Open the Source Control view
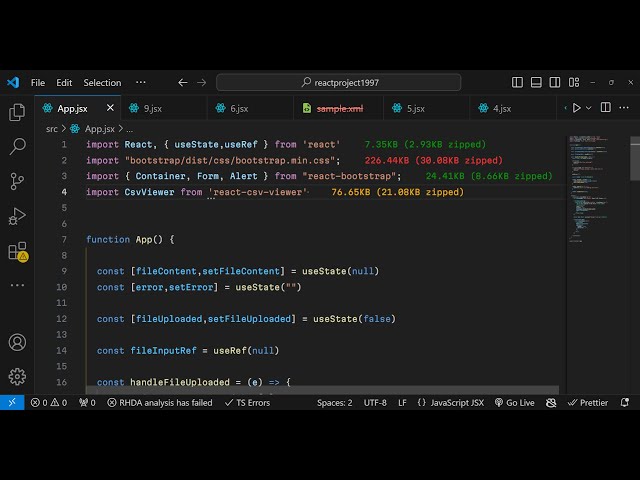 tap(17, 181)
